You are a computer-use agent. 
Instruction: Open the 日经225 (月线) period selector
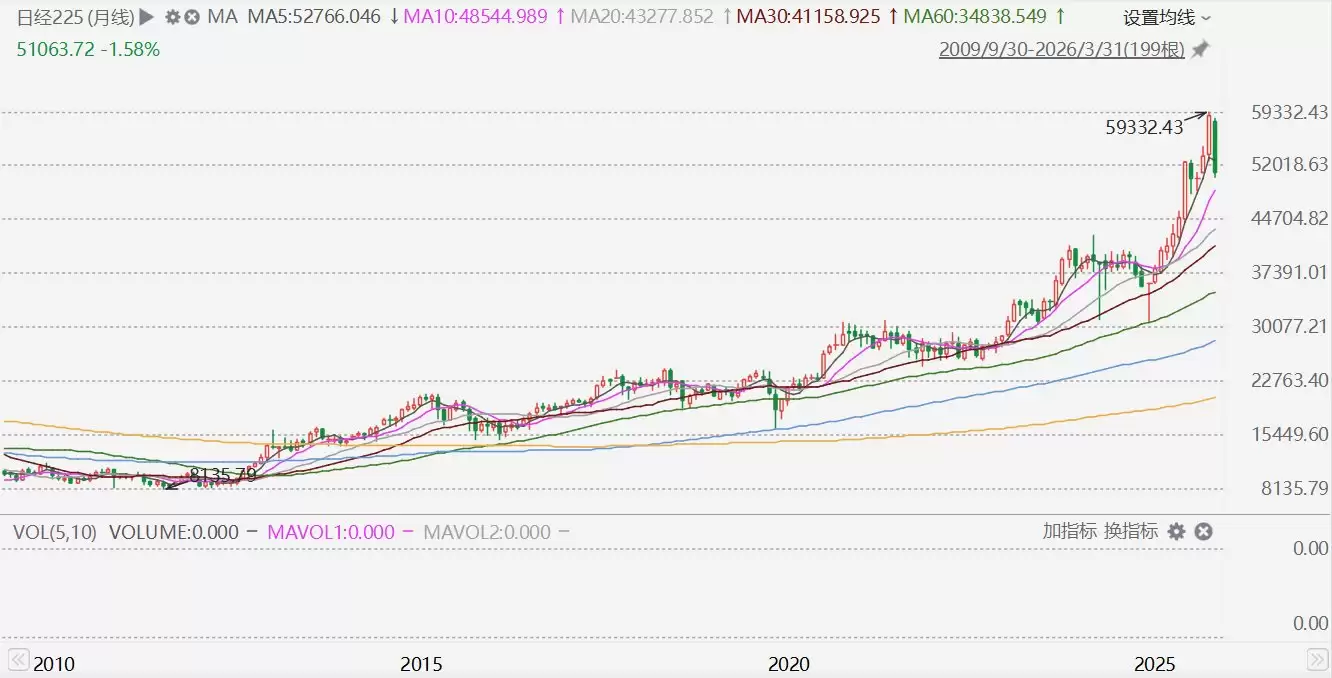pos(68,17)
